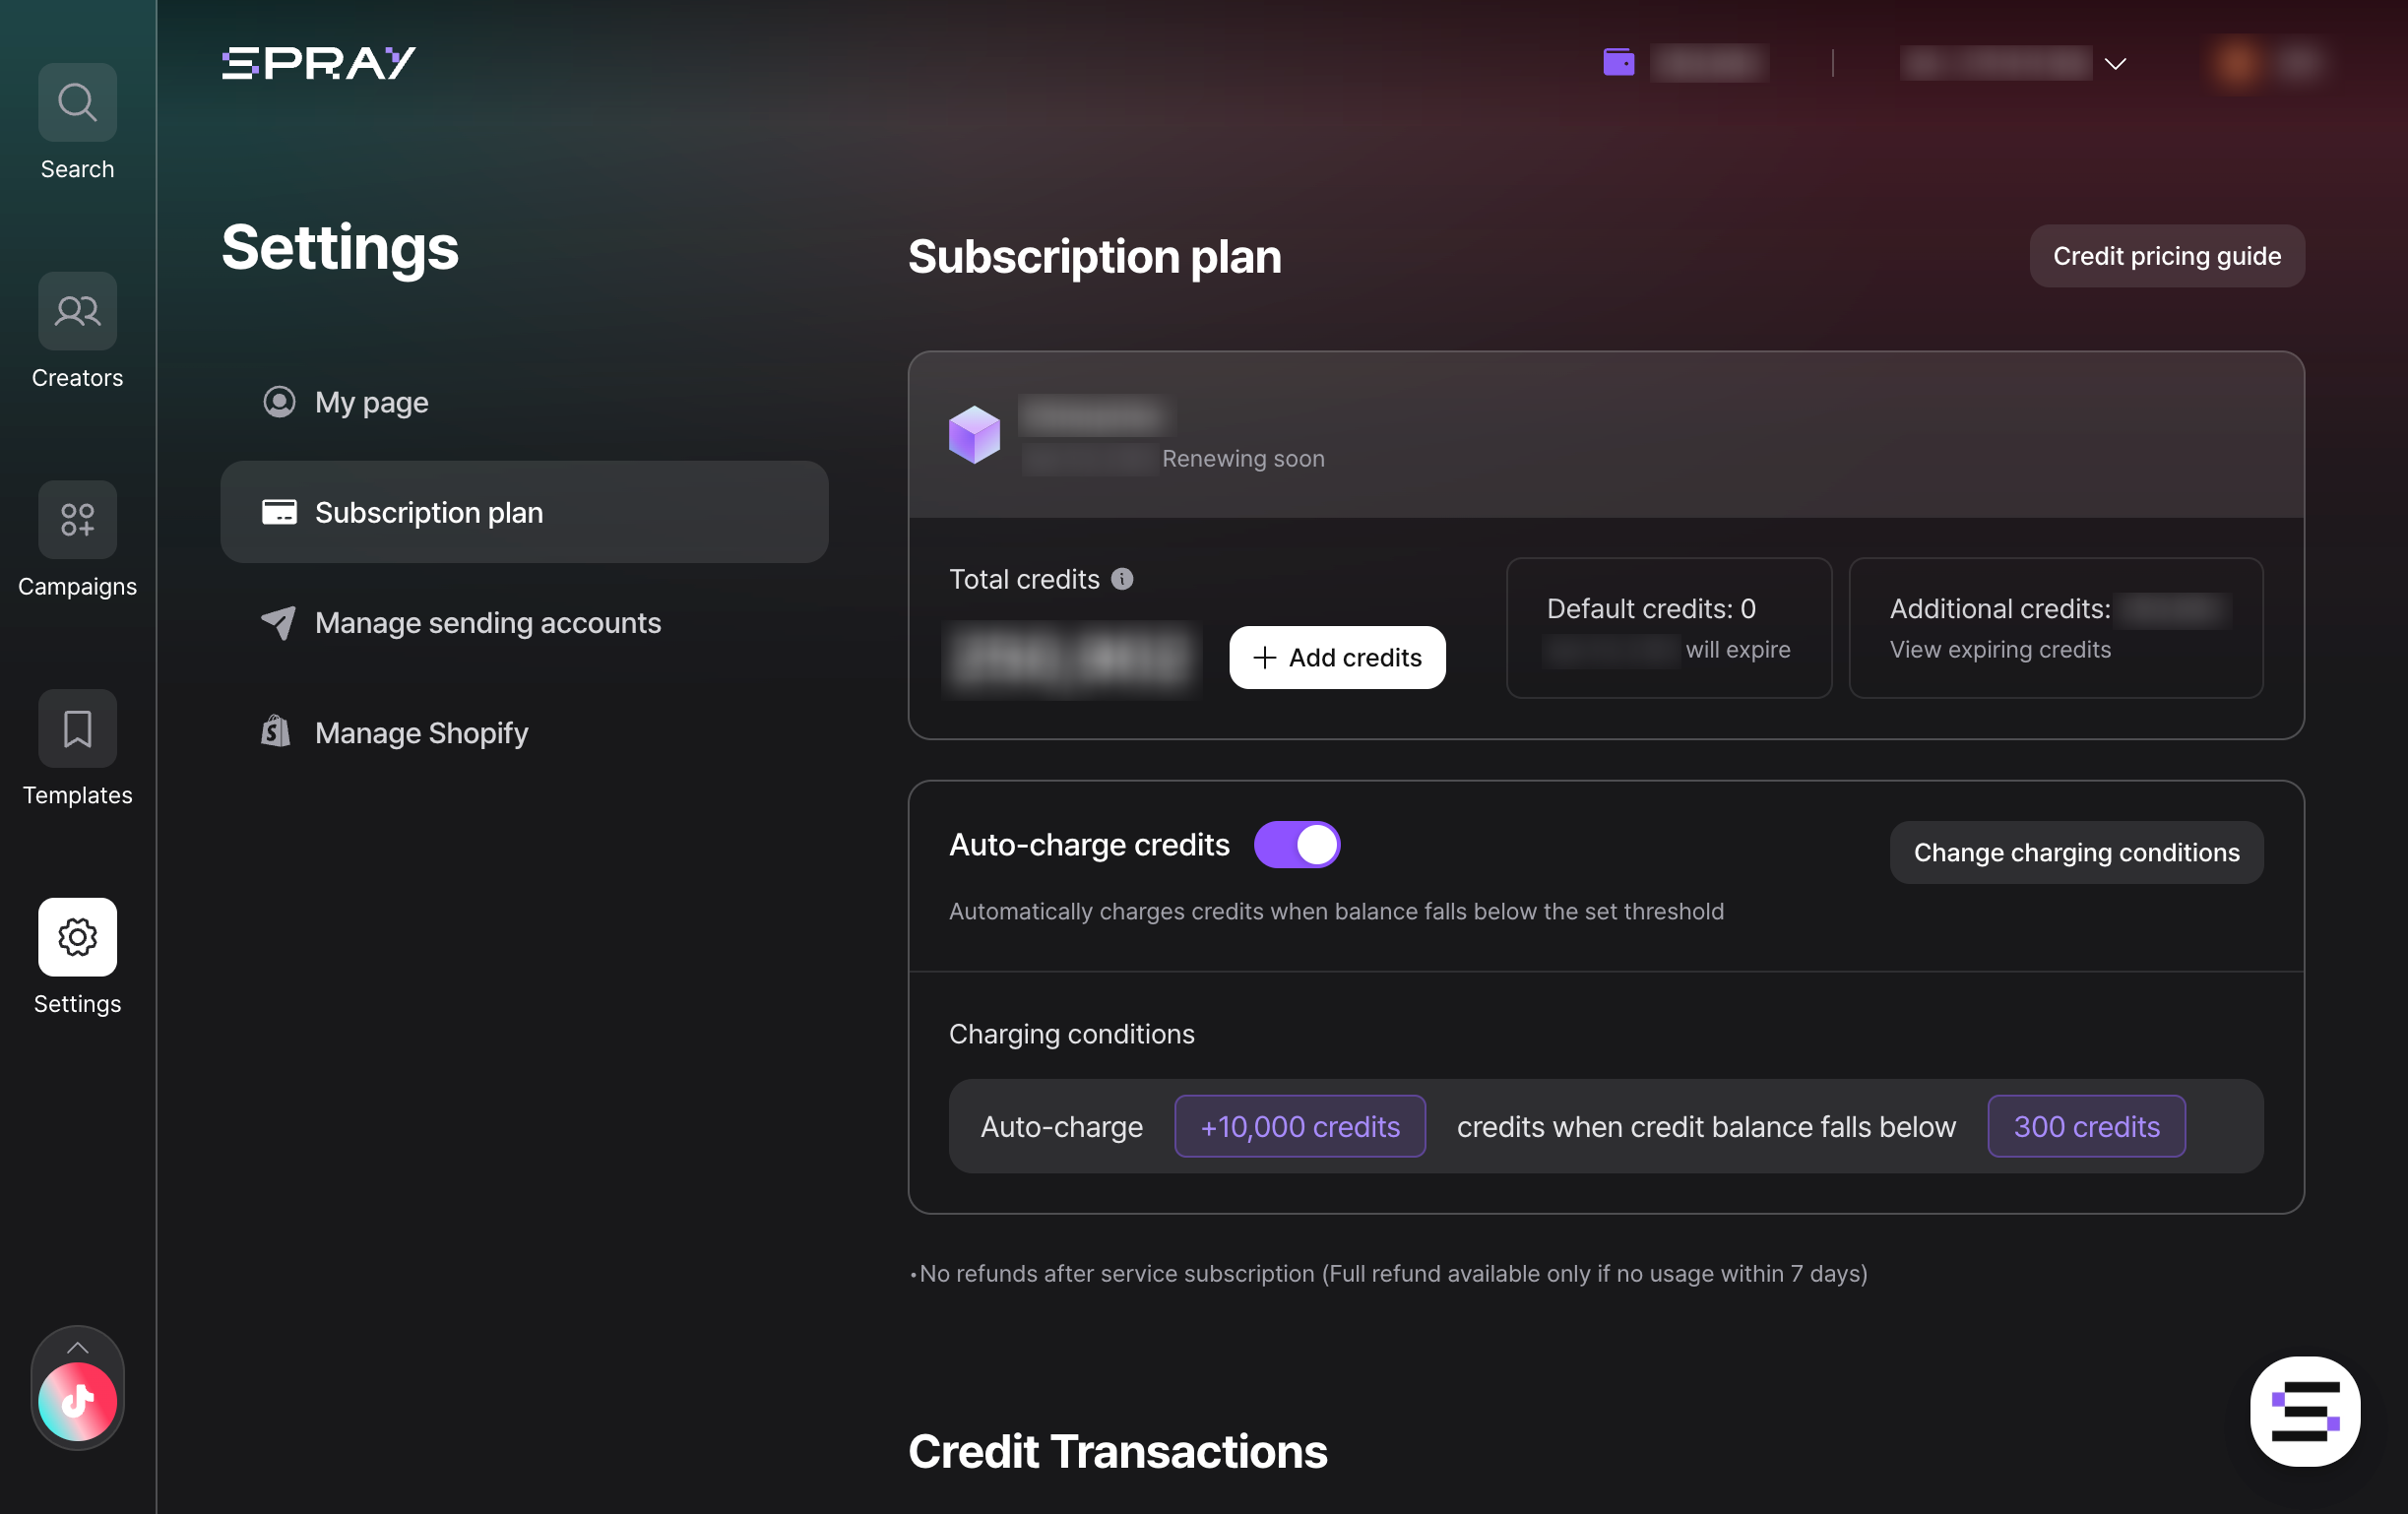Click View expiring credits link
2408x1514 pixels.
pos(2000,649)
